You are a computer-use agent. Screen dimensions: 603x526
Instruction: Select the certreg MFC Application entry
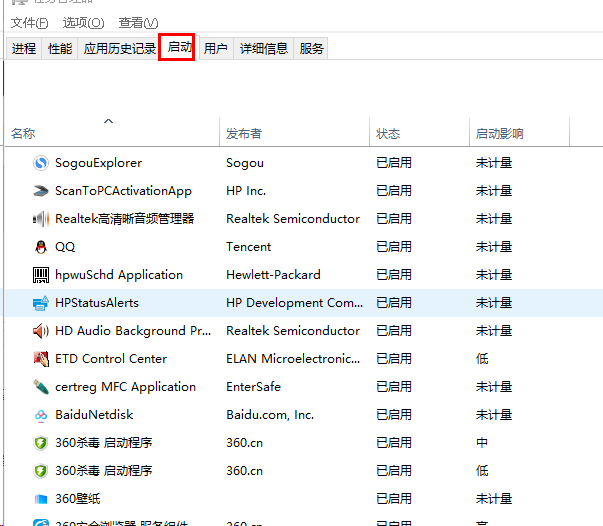125,387
